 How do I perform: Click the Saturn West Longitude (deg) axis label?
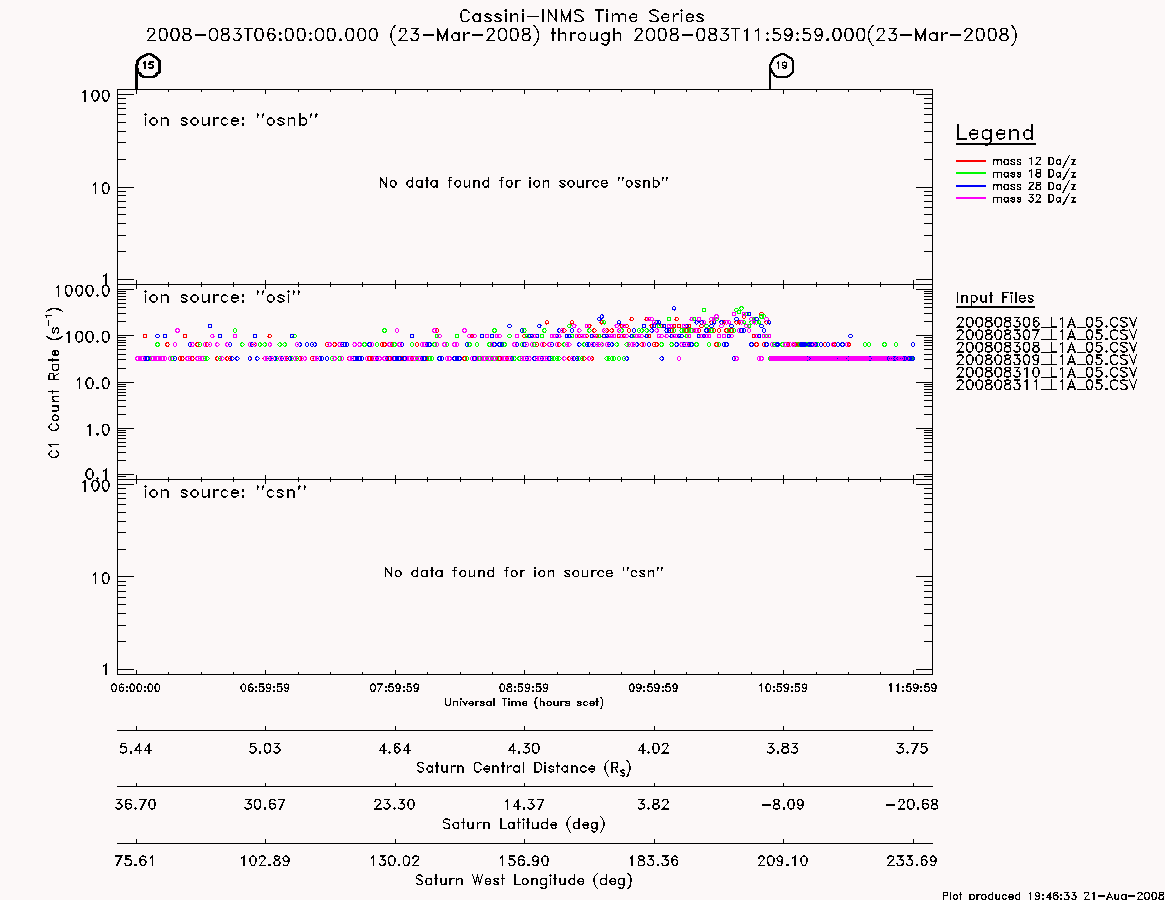pos(524,881)
